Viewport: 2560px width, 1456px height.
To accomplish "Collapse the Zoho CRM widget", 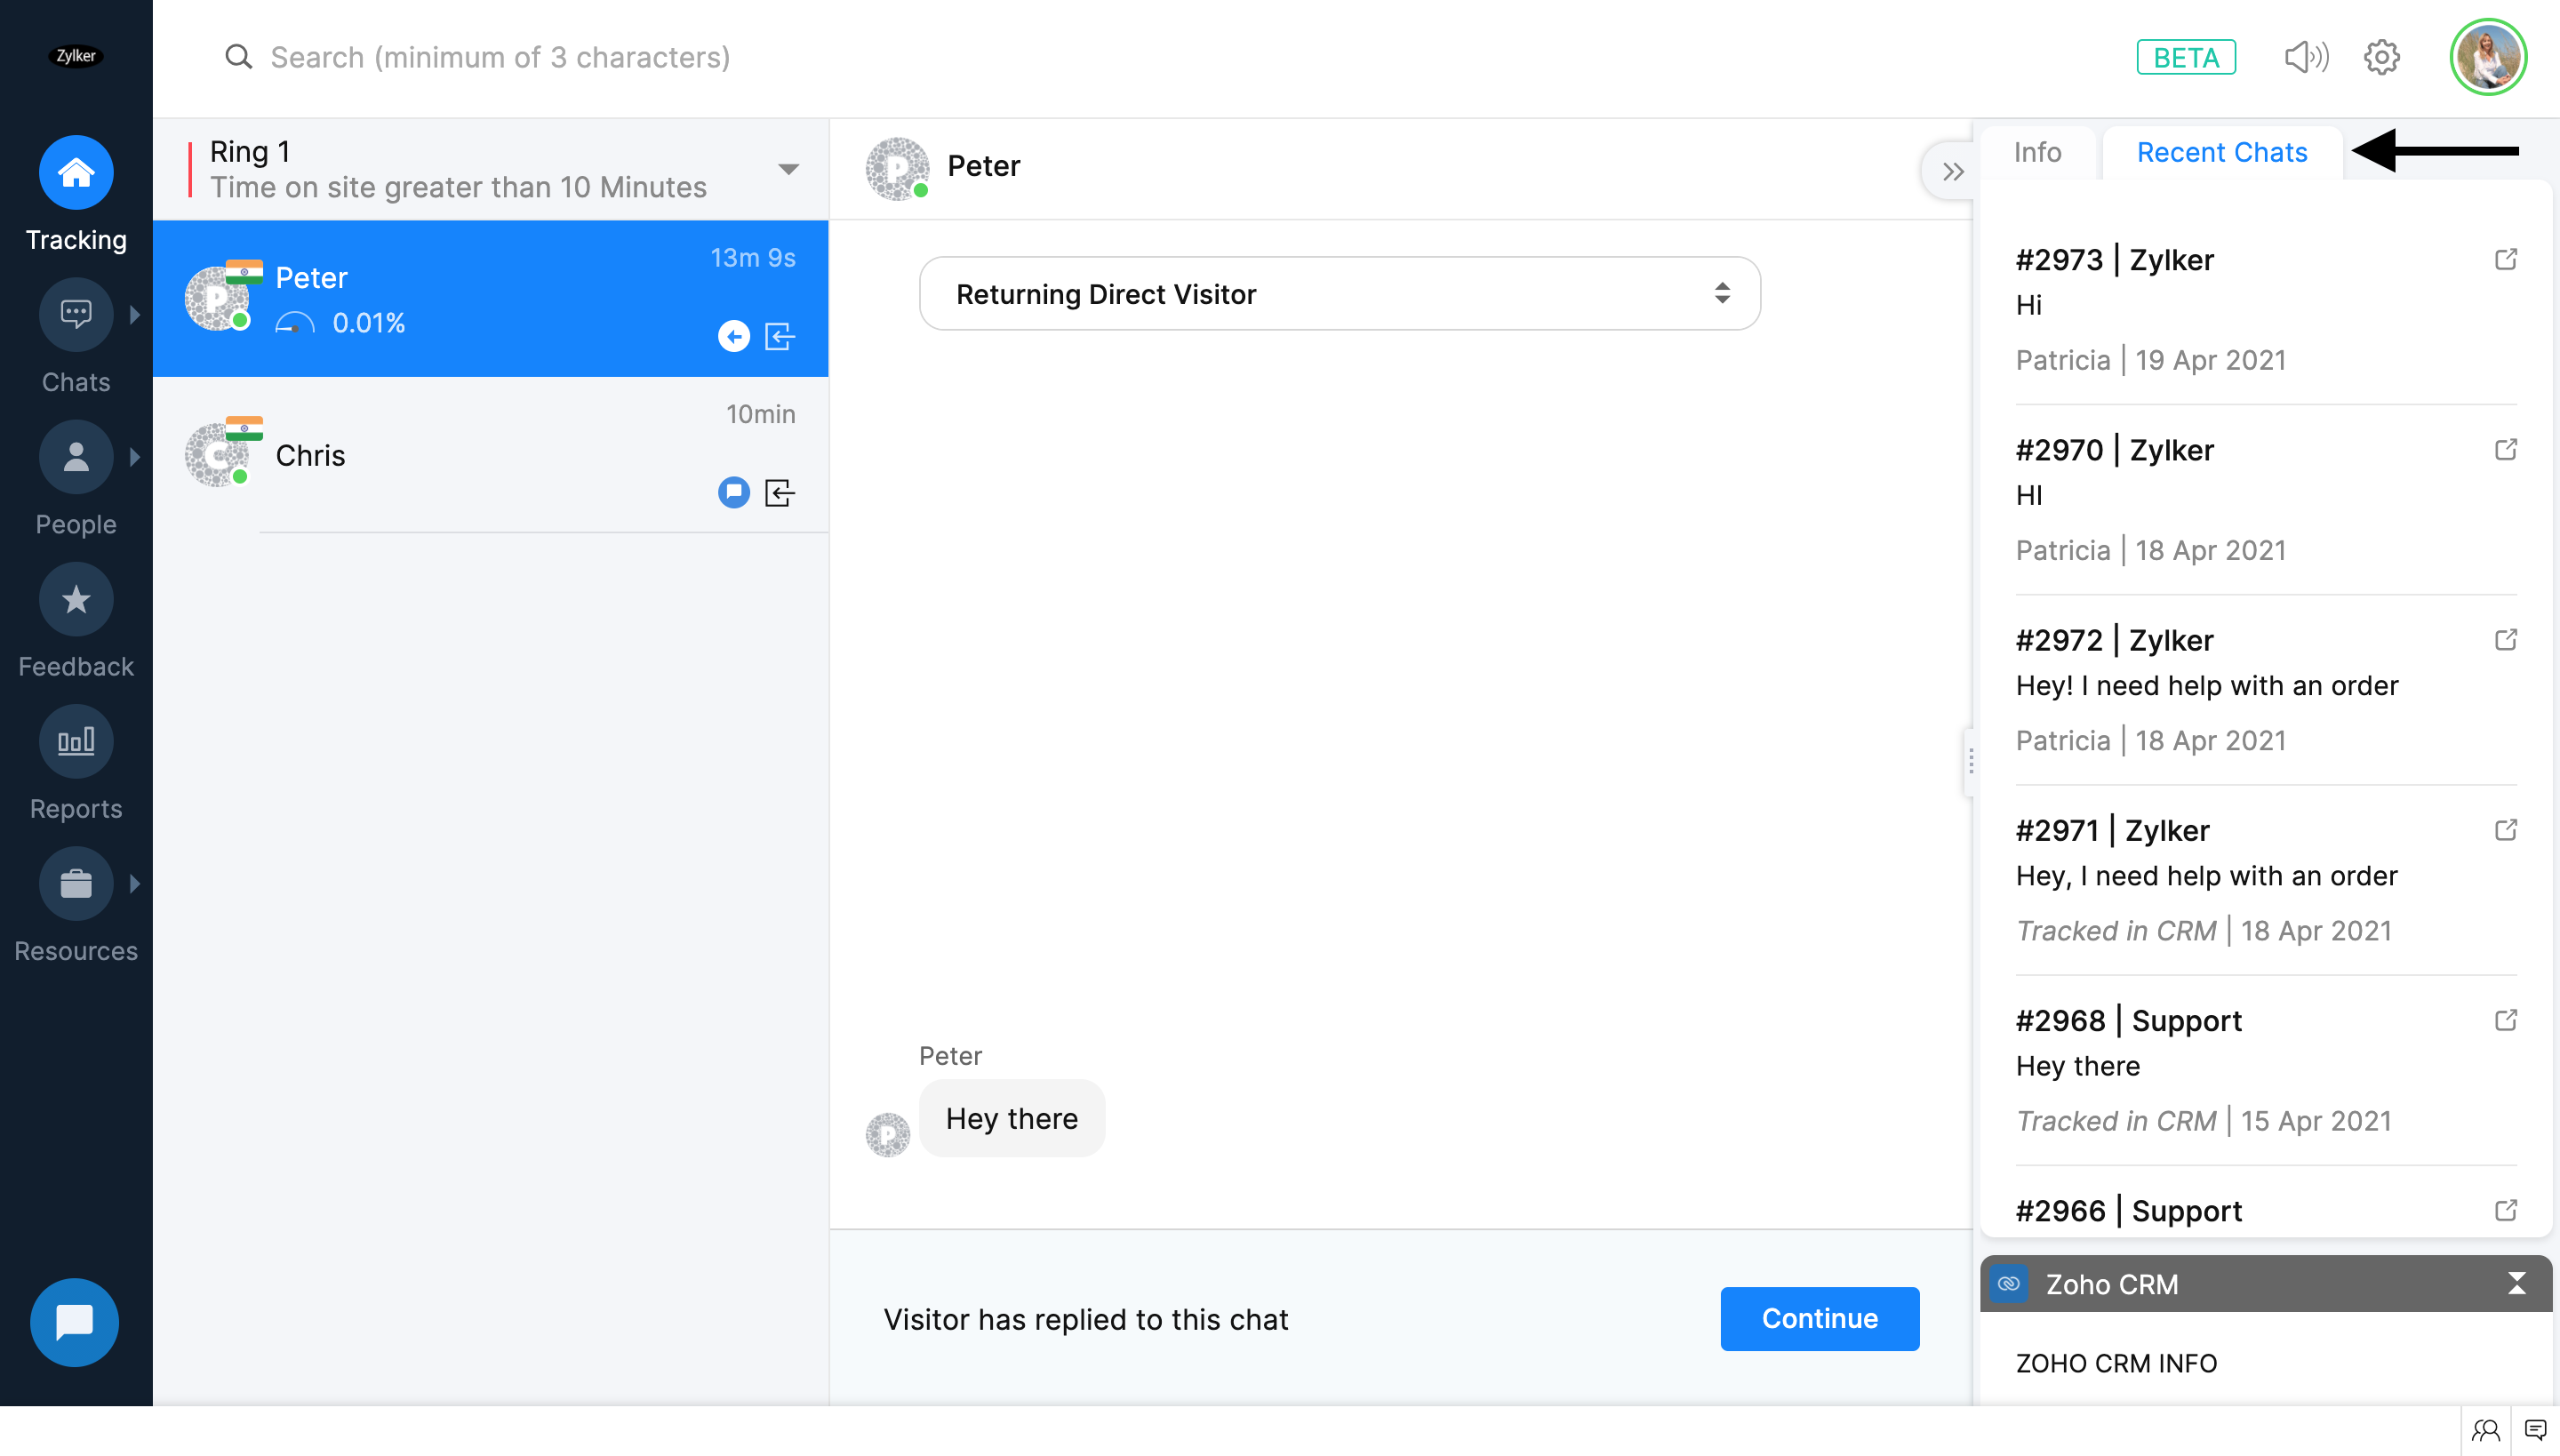I will point(2516,1283).
